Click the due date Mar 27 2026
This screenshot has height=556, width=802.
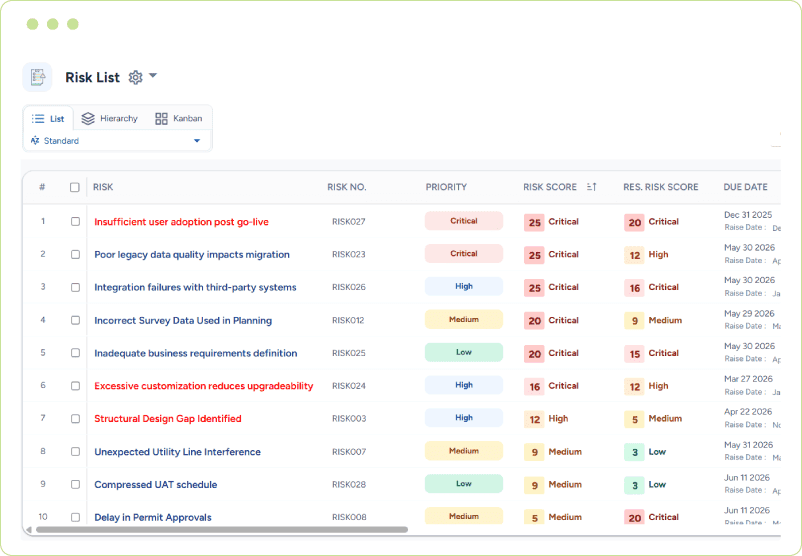pos(748,379)
